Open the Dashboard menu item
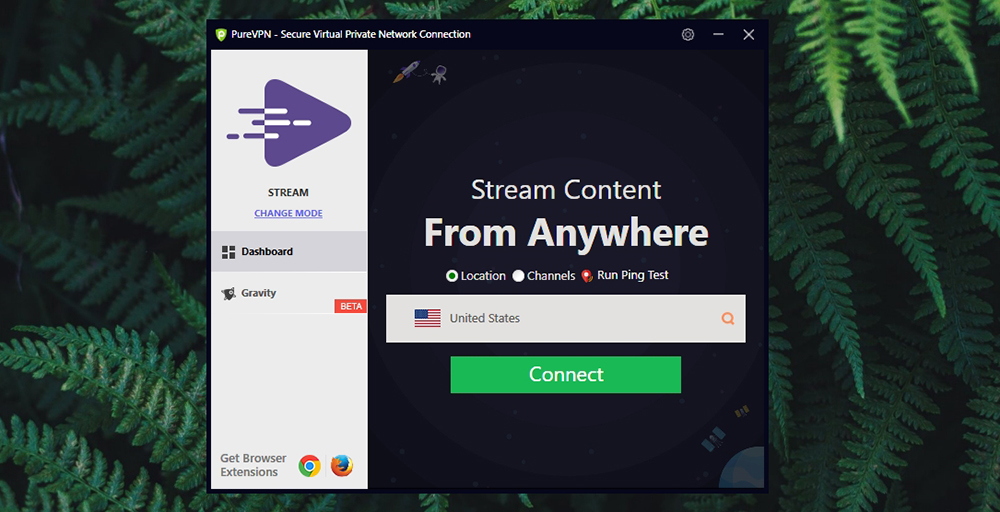 289,251
